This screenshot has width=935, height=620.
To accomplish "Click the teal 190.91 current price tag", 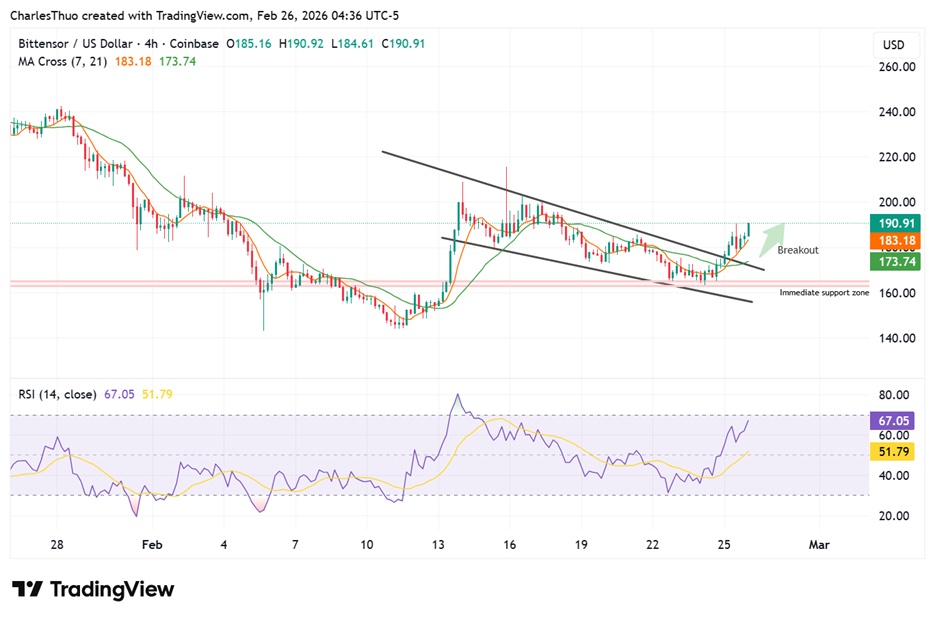I will click(894, 224).
